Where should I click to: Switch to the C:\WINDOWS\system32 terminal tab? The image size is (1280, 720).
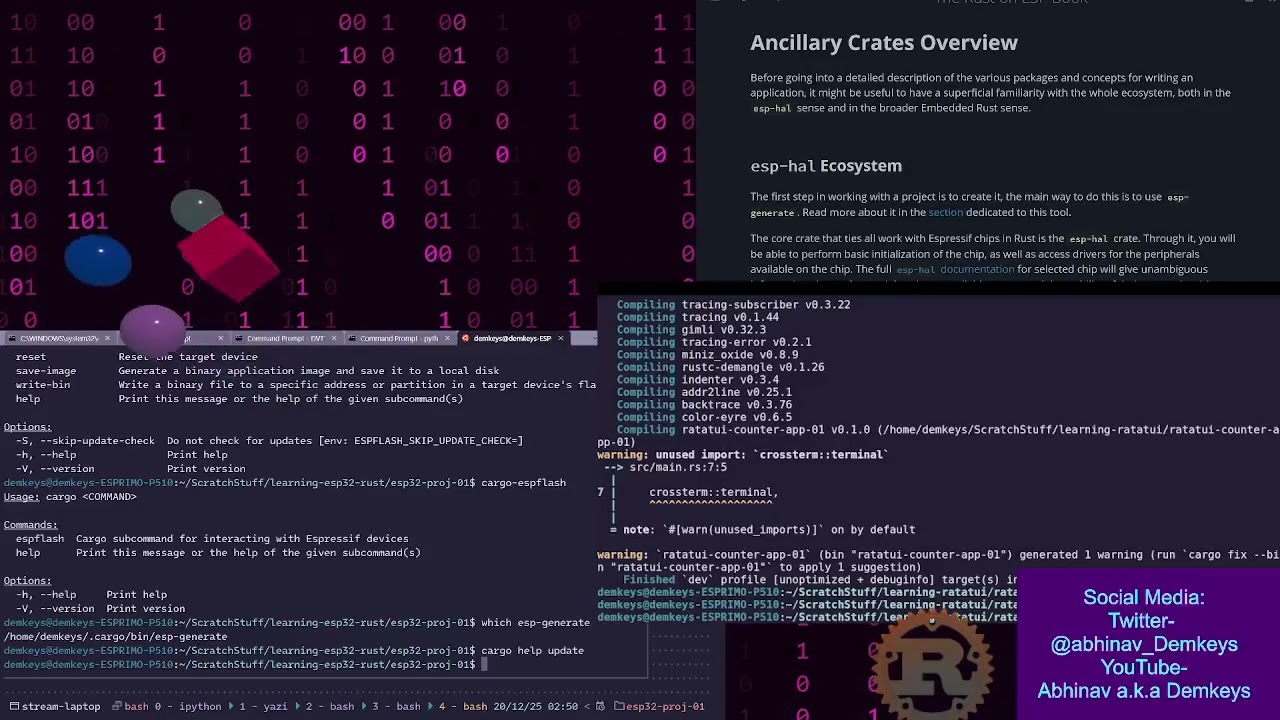[60, 338]
